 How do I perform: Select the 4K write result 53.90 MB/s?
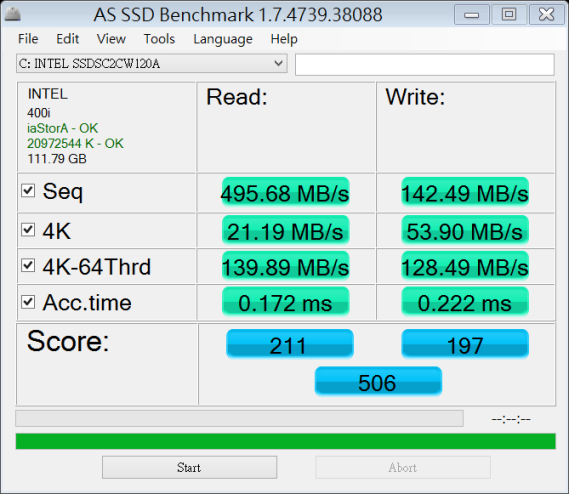coord(465,230)
